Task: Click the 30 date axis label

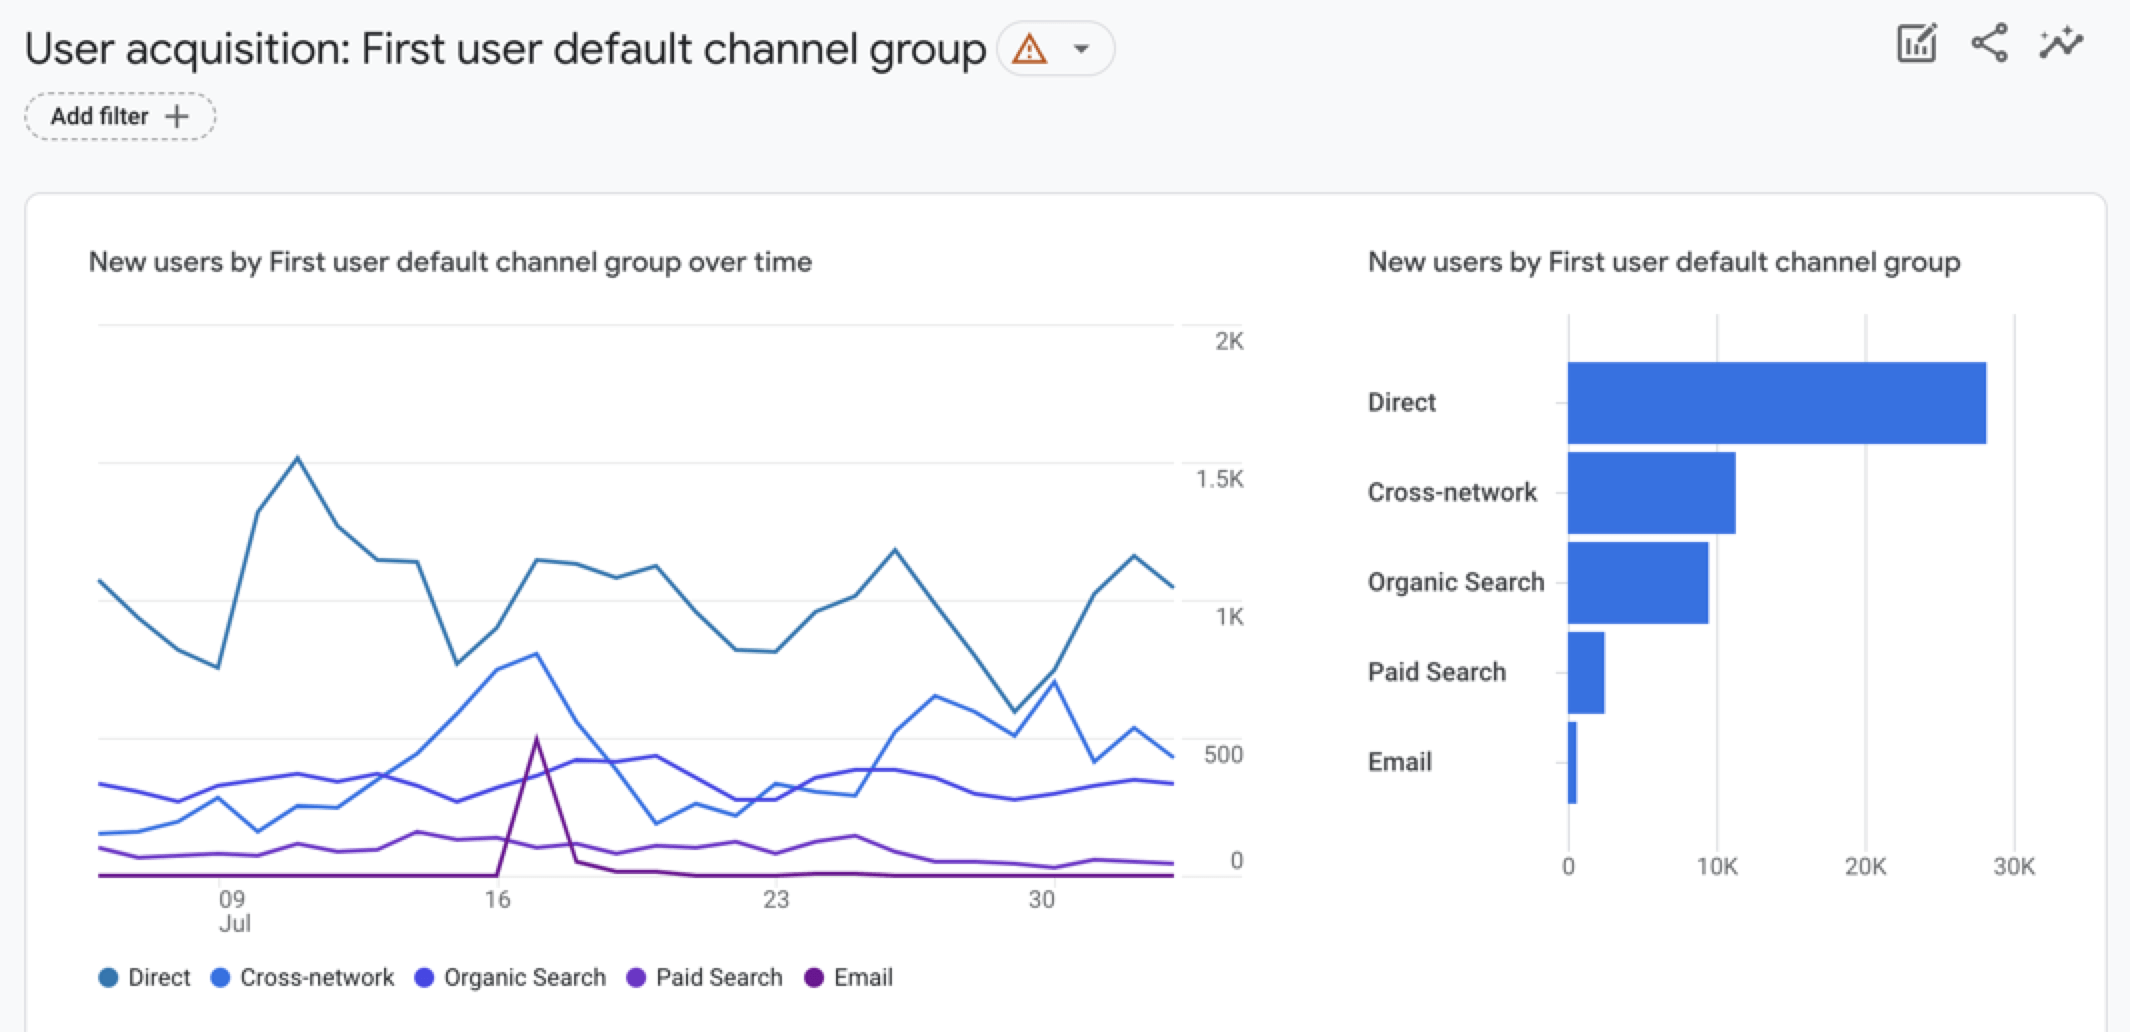Action: [1041, 900]
